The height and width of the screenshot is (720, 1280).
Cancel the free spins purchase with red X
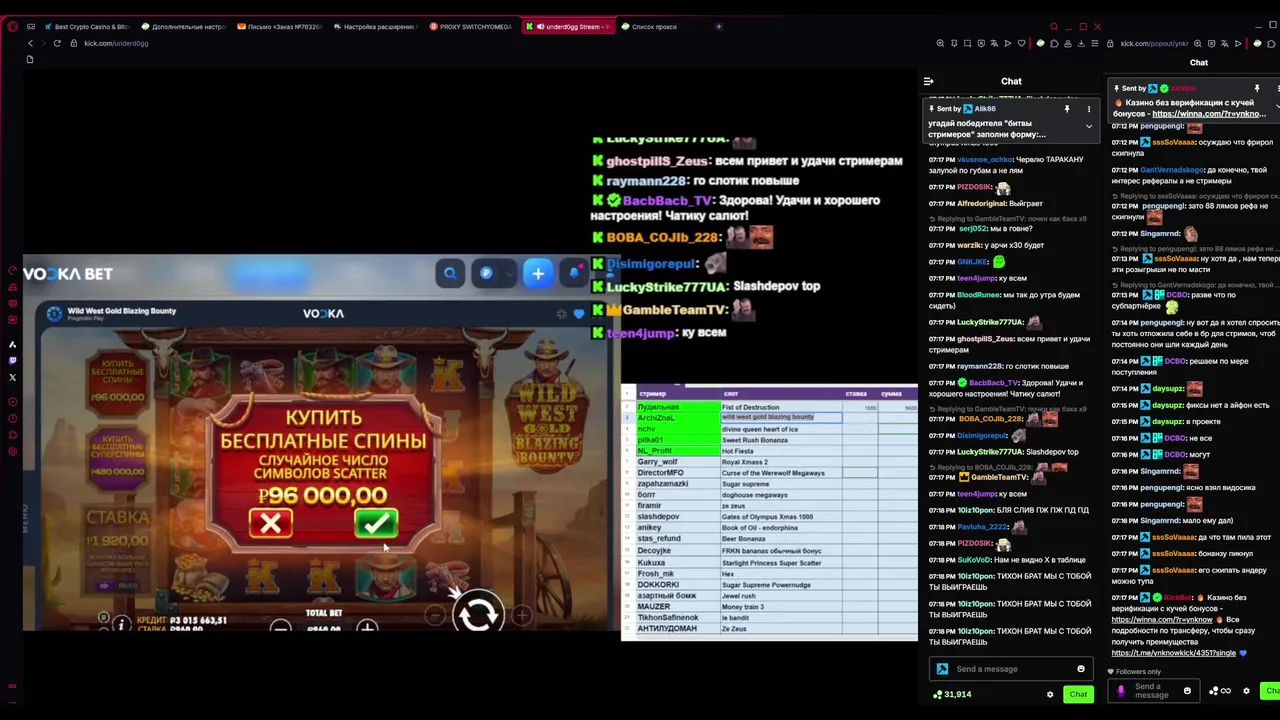click(x=271, y=523)
